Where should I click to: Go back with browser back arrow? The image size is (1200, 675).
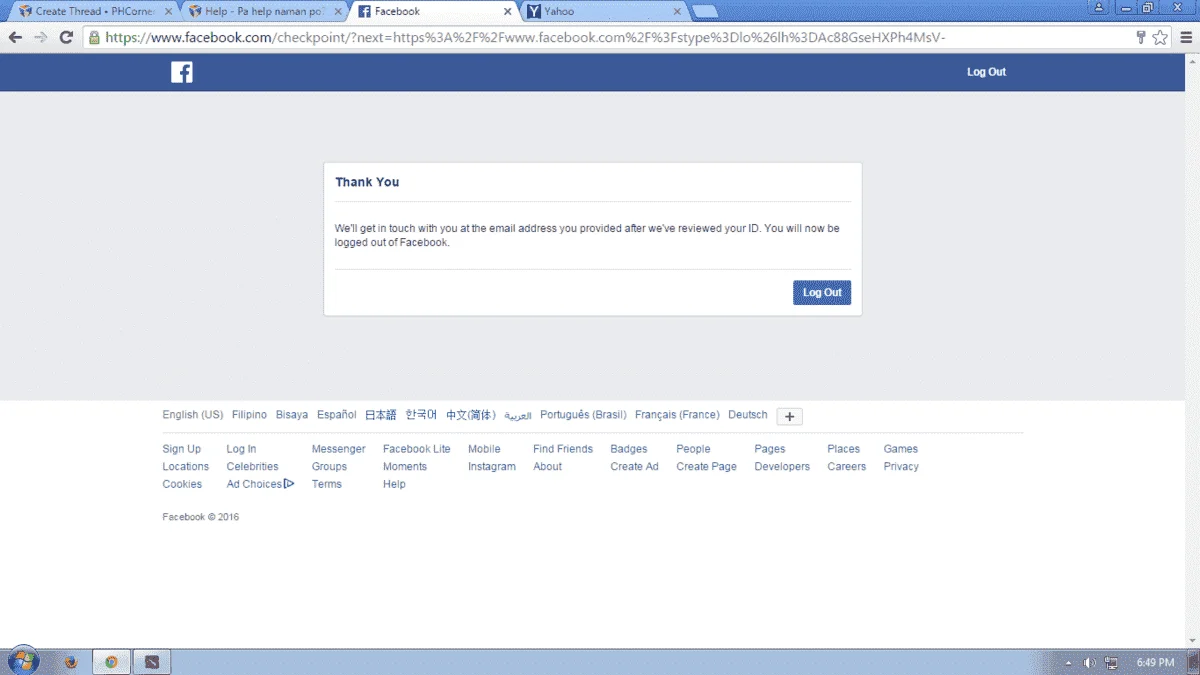click(x=15, y=37)
